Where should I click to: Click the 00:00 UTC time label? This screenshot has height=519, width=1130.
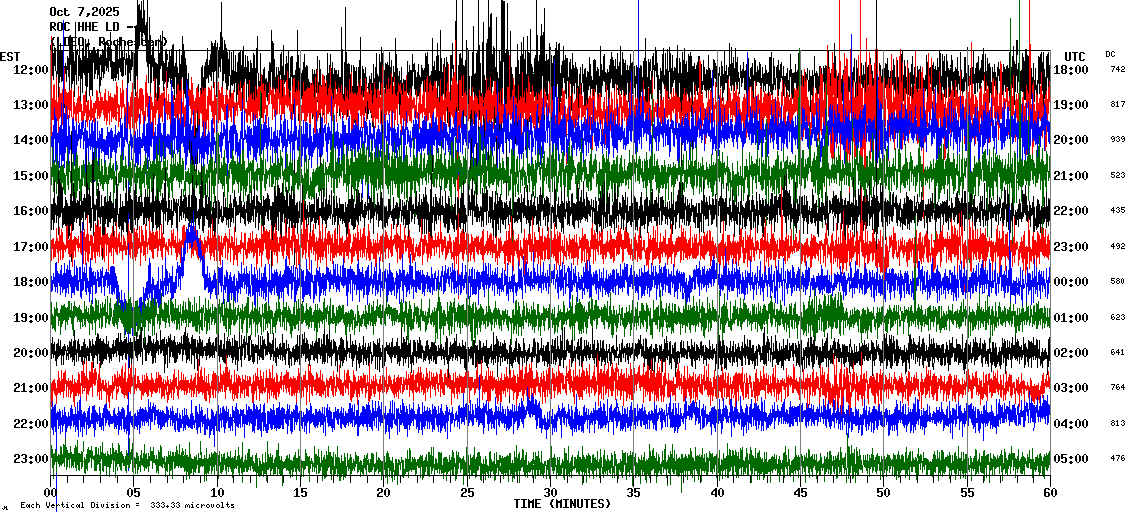1071,282
